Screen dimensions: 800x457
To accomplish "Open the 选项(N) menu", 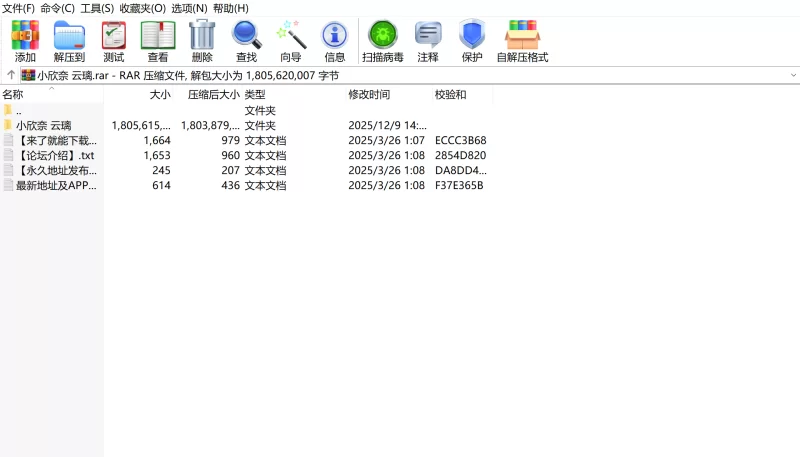I will click(x=189, y=9).
